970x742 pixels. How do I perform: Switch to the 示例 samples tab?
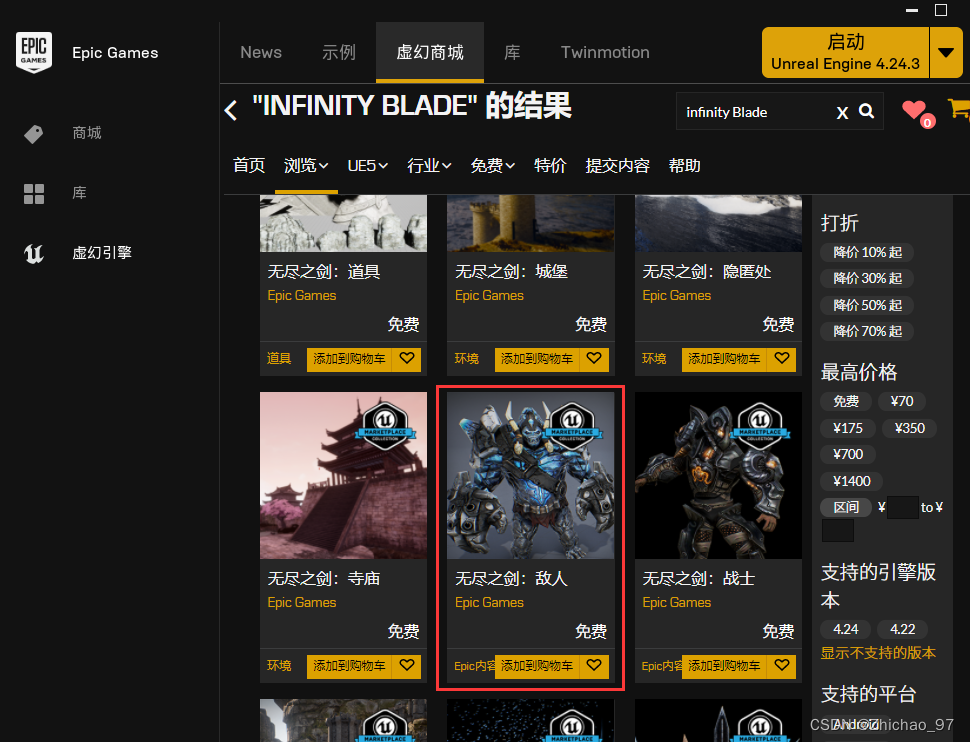(x=338, y=53)
